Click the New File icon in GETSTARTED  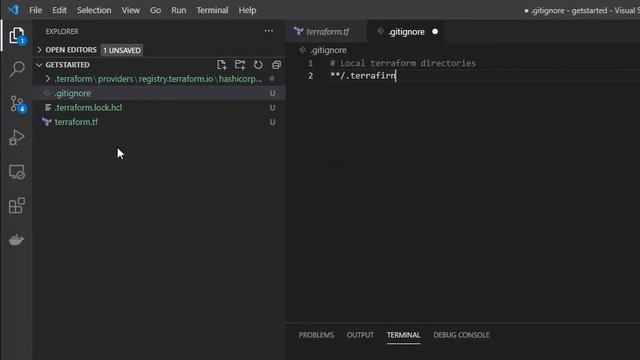221,65
